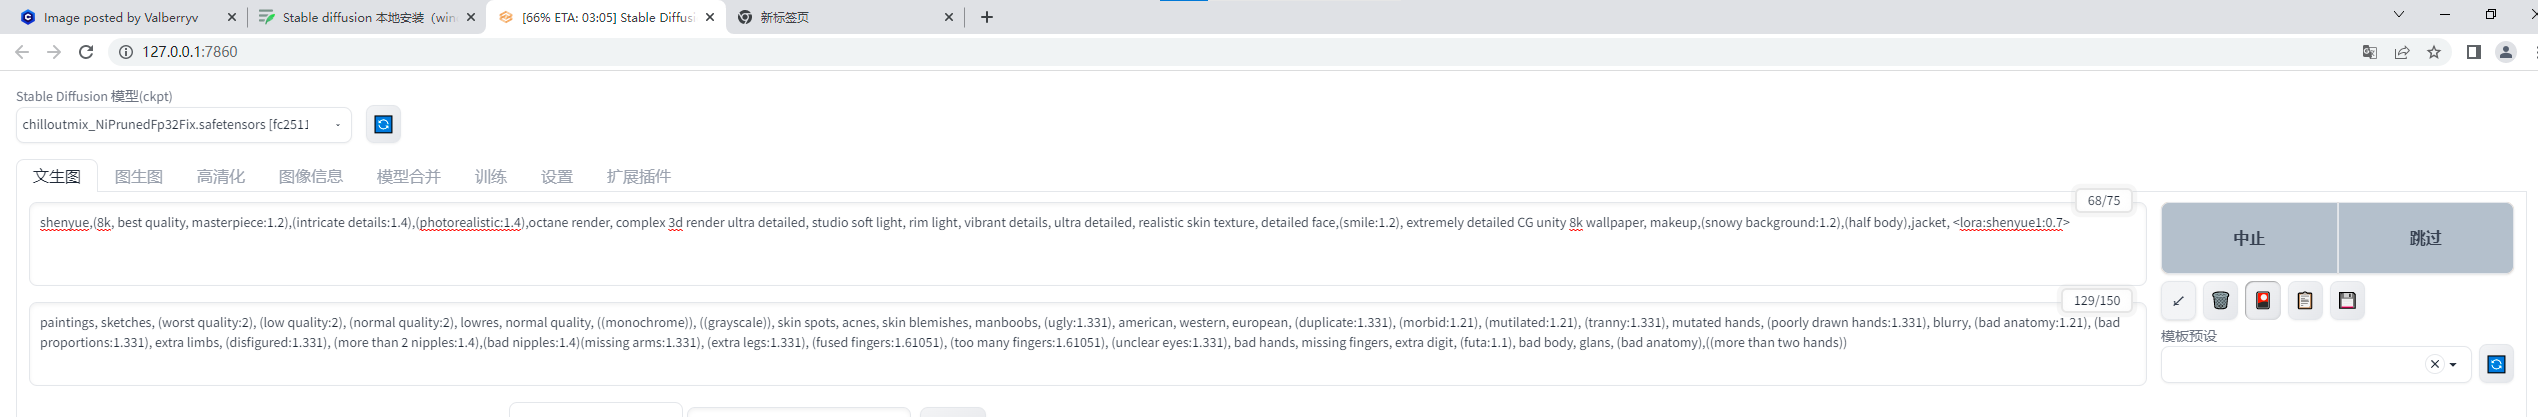Refresh the checkpoint model list
2538x417 pixels.
pyautogui.click(x=383, y=124)
